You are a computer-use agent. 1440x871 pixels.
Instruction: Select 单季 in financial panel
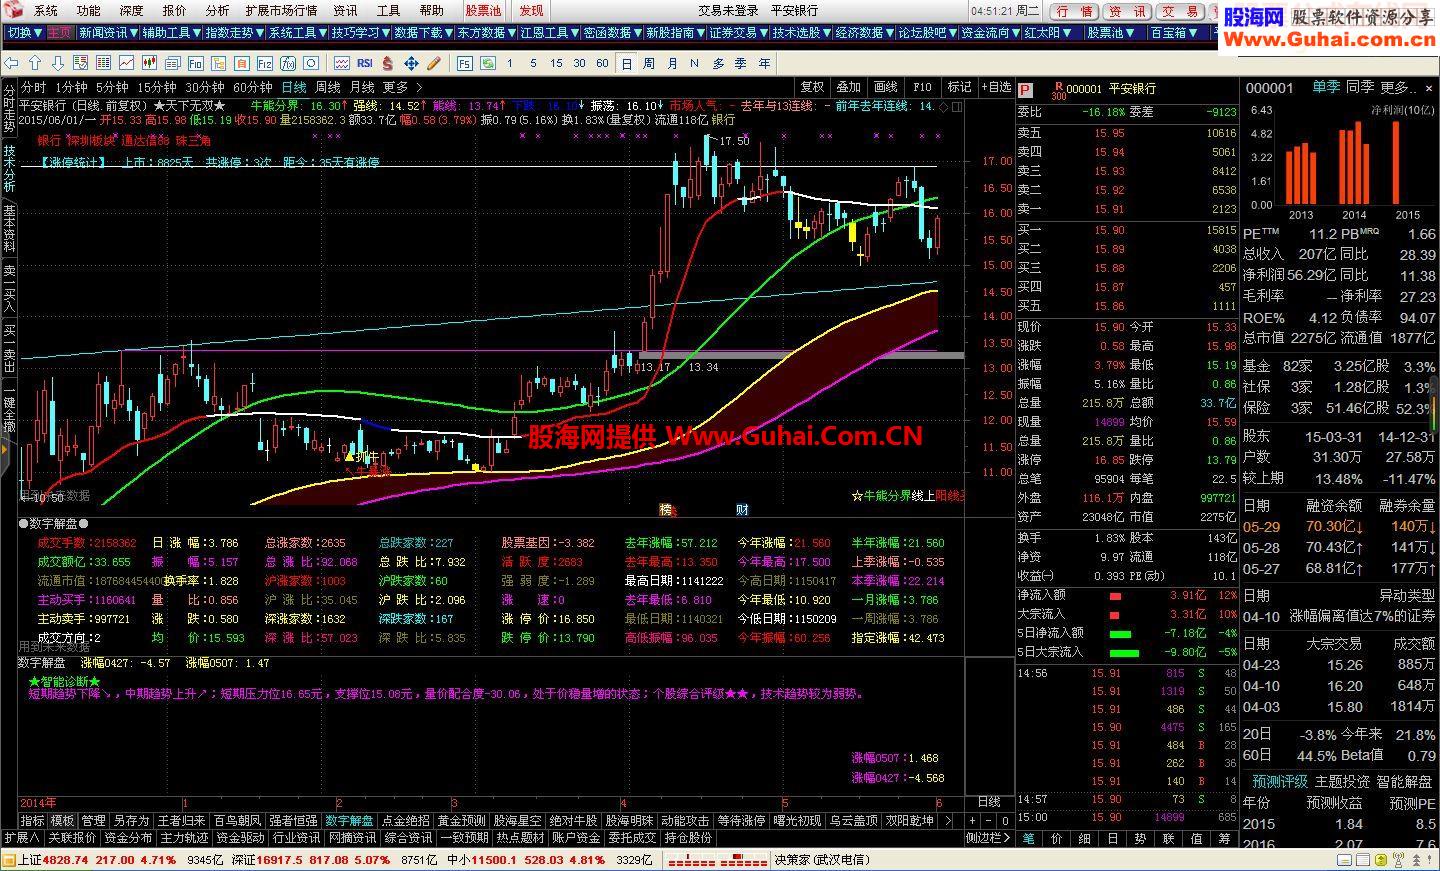coord(1326,88)
